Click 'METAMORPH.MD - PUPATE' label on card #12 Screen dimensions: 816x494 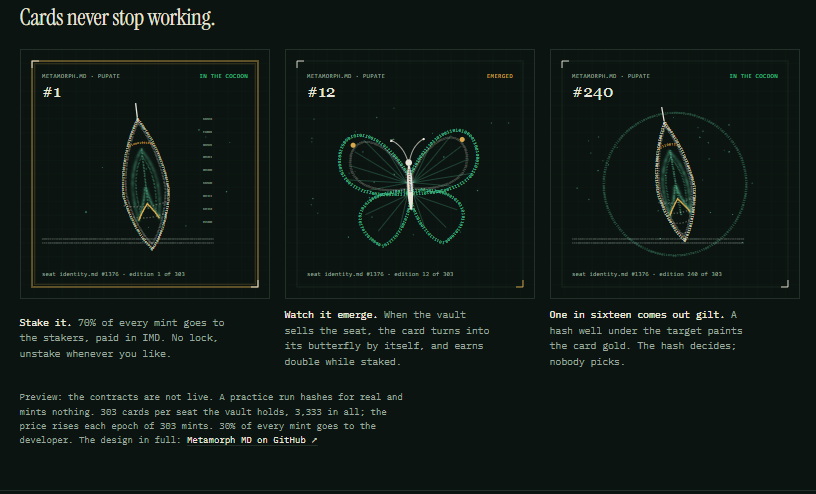tap(346, 76)
